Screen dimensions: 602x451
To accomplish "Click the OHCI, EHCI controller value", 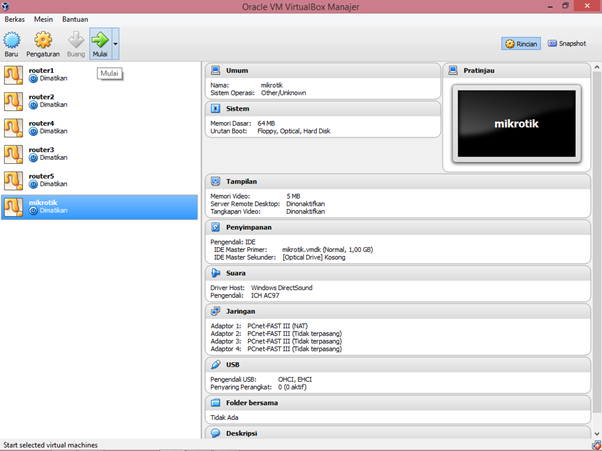I will coord(295,379).
